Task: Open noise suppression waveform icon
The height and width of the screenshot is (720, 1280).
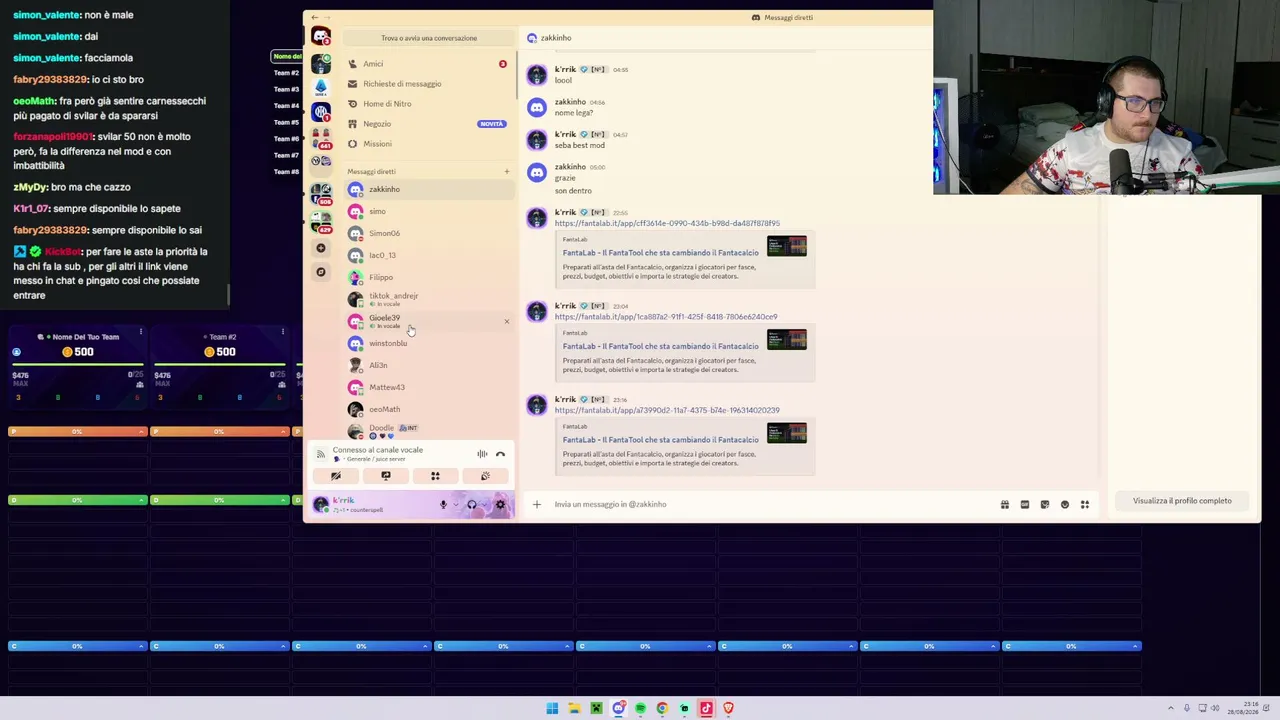Action: point(482,454)
